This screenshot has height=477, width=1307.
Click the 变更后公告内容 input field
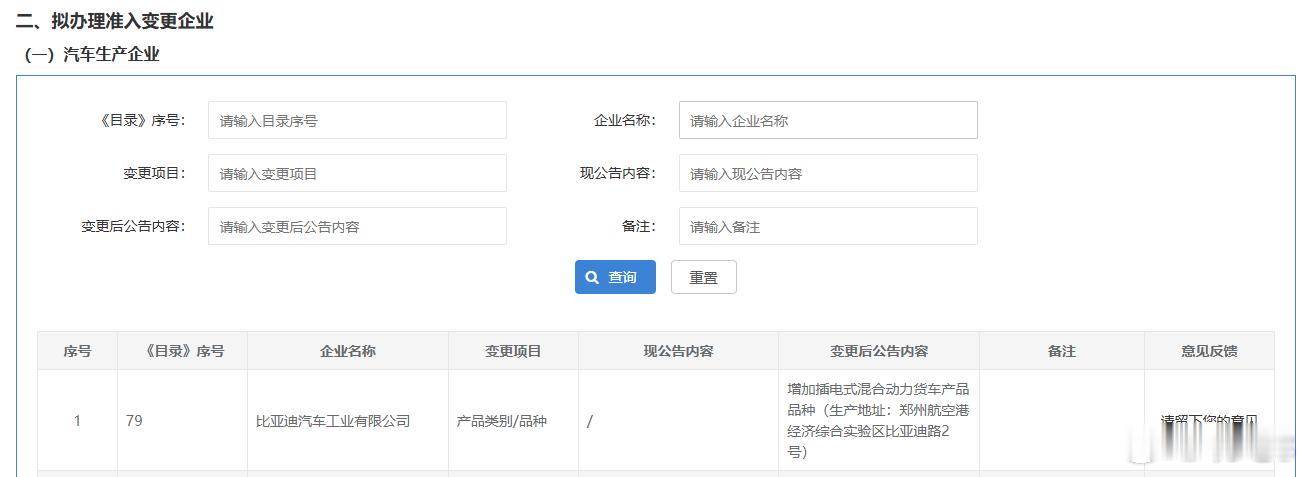[357, 226]
